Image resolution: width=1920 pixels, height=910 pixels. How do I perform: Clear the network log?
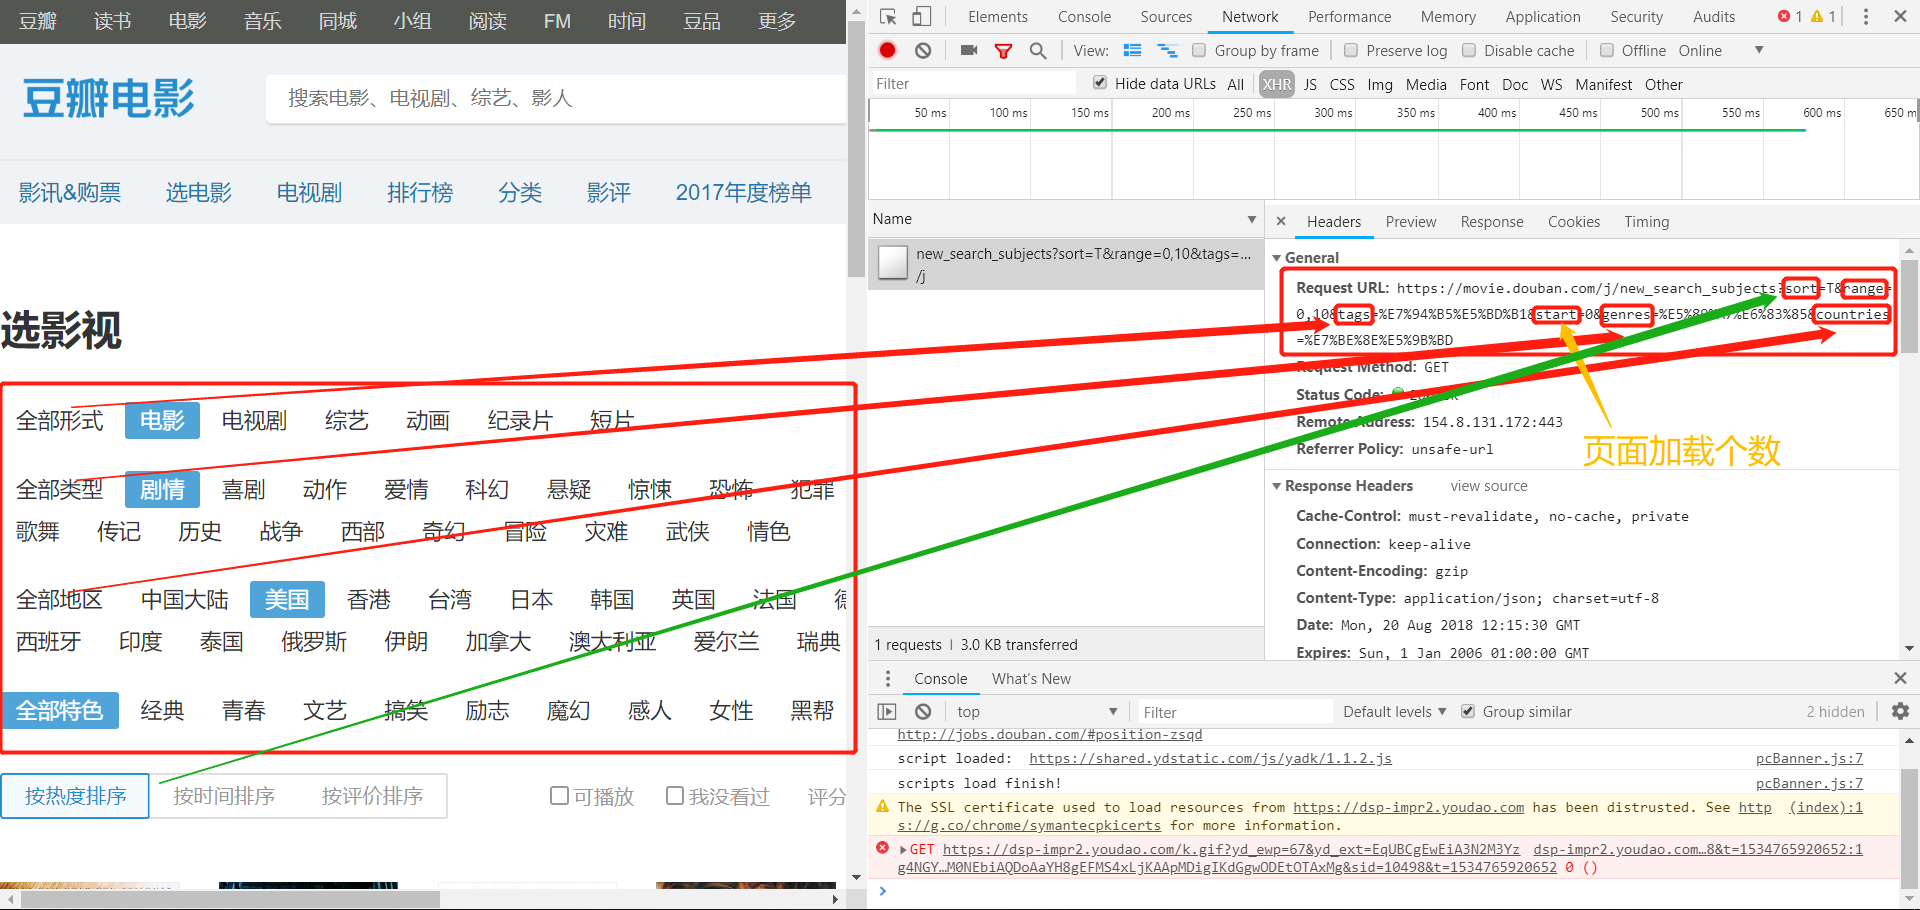tap(923, 50)
